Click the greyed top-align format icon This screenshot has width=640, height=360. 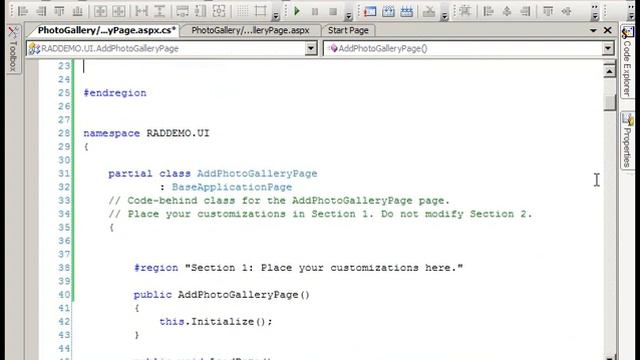[x=548, y=11]
